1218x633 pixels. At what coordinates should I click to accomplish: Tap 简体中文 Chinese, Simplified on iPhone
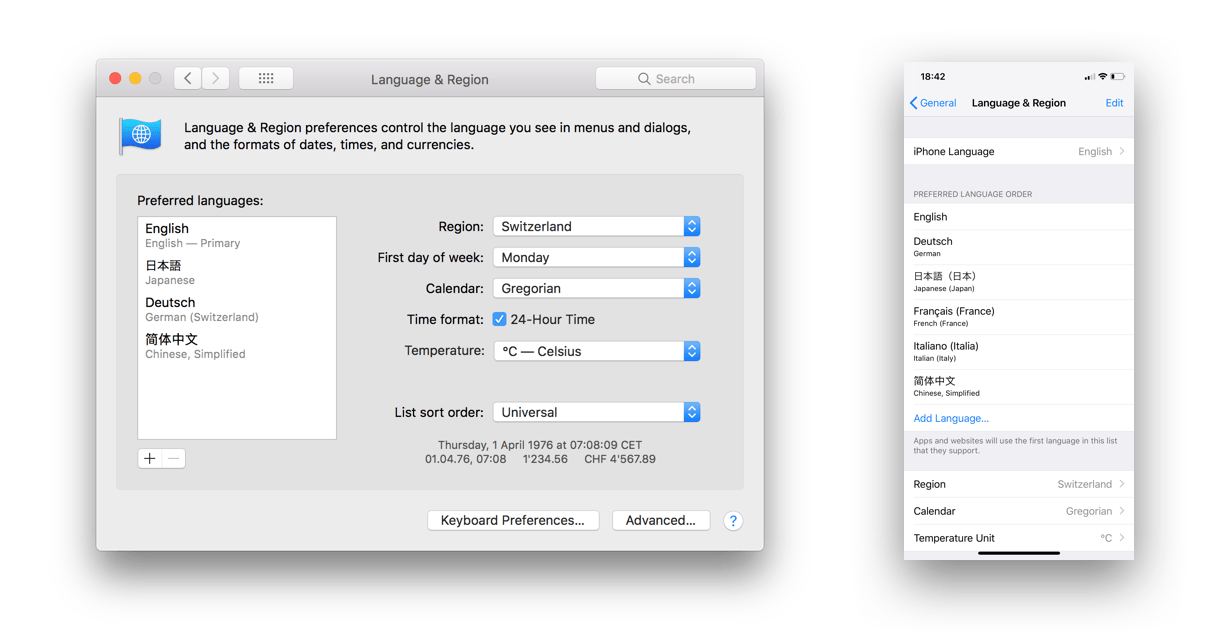point(1019,387)
